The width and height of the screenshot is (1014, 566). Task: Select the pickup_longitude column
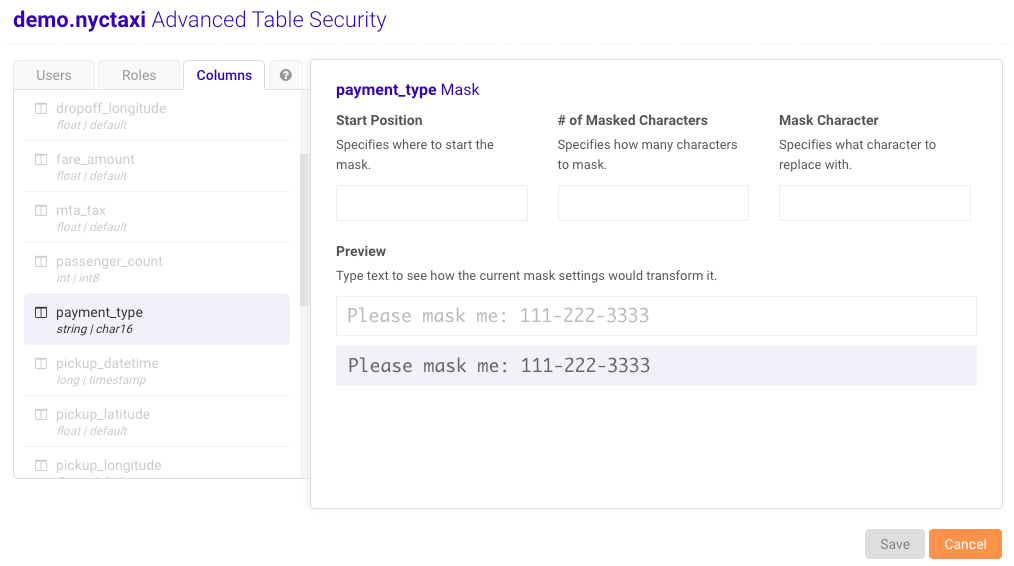[108, 465]
